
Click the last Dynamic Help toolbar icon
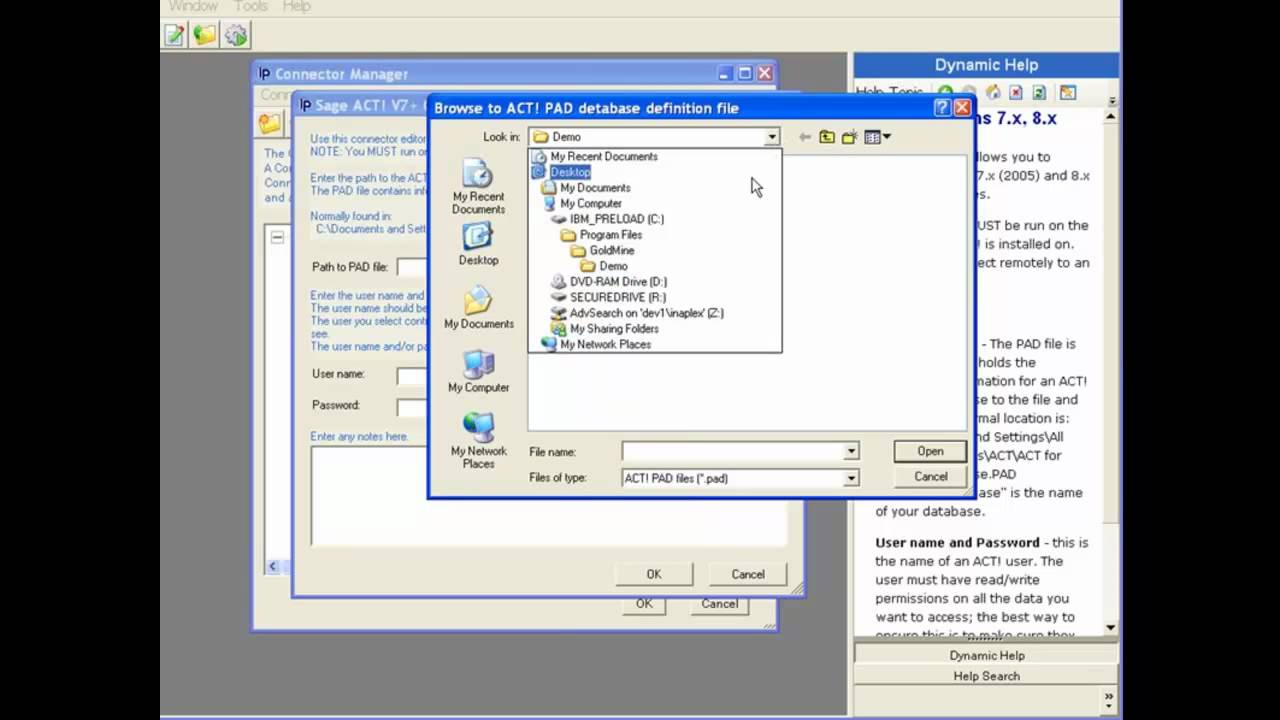pyautogui.click(x=1068, y=92)
